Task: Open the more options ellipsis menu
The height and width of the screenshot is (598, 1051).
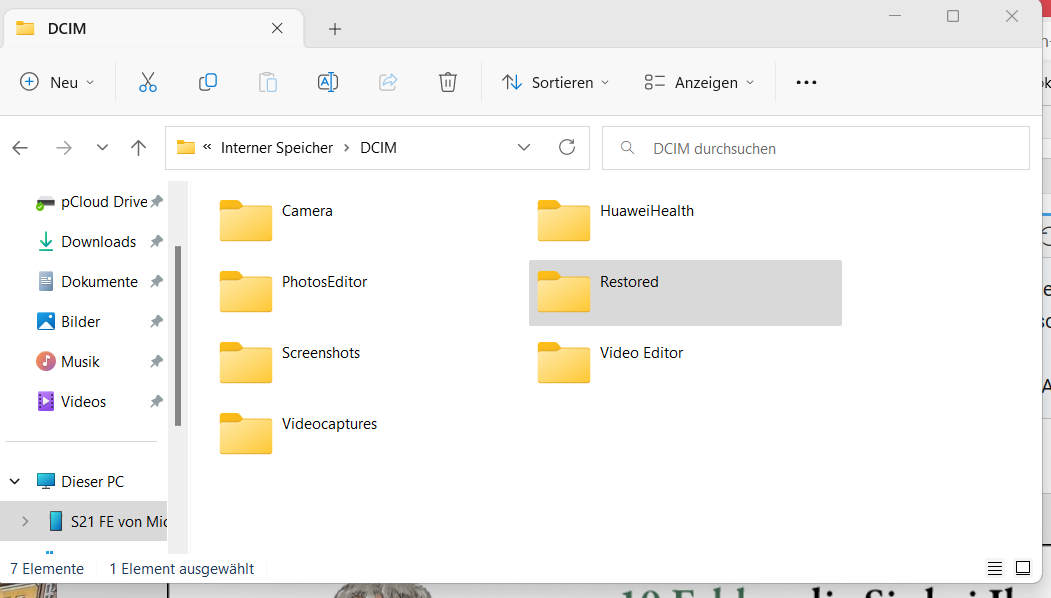Action: coord(806,83)
